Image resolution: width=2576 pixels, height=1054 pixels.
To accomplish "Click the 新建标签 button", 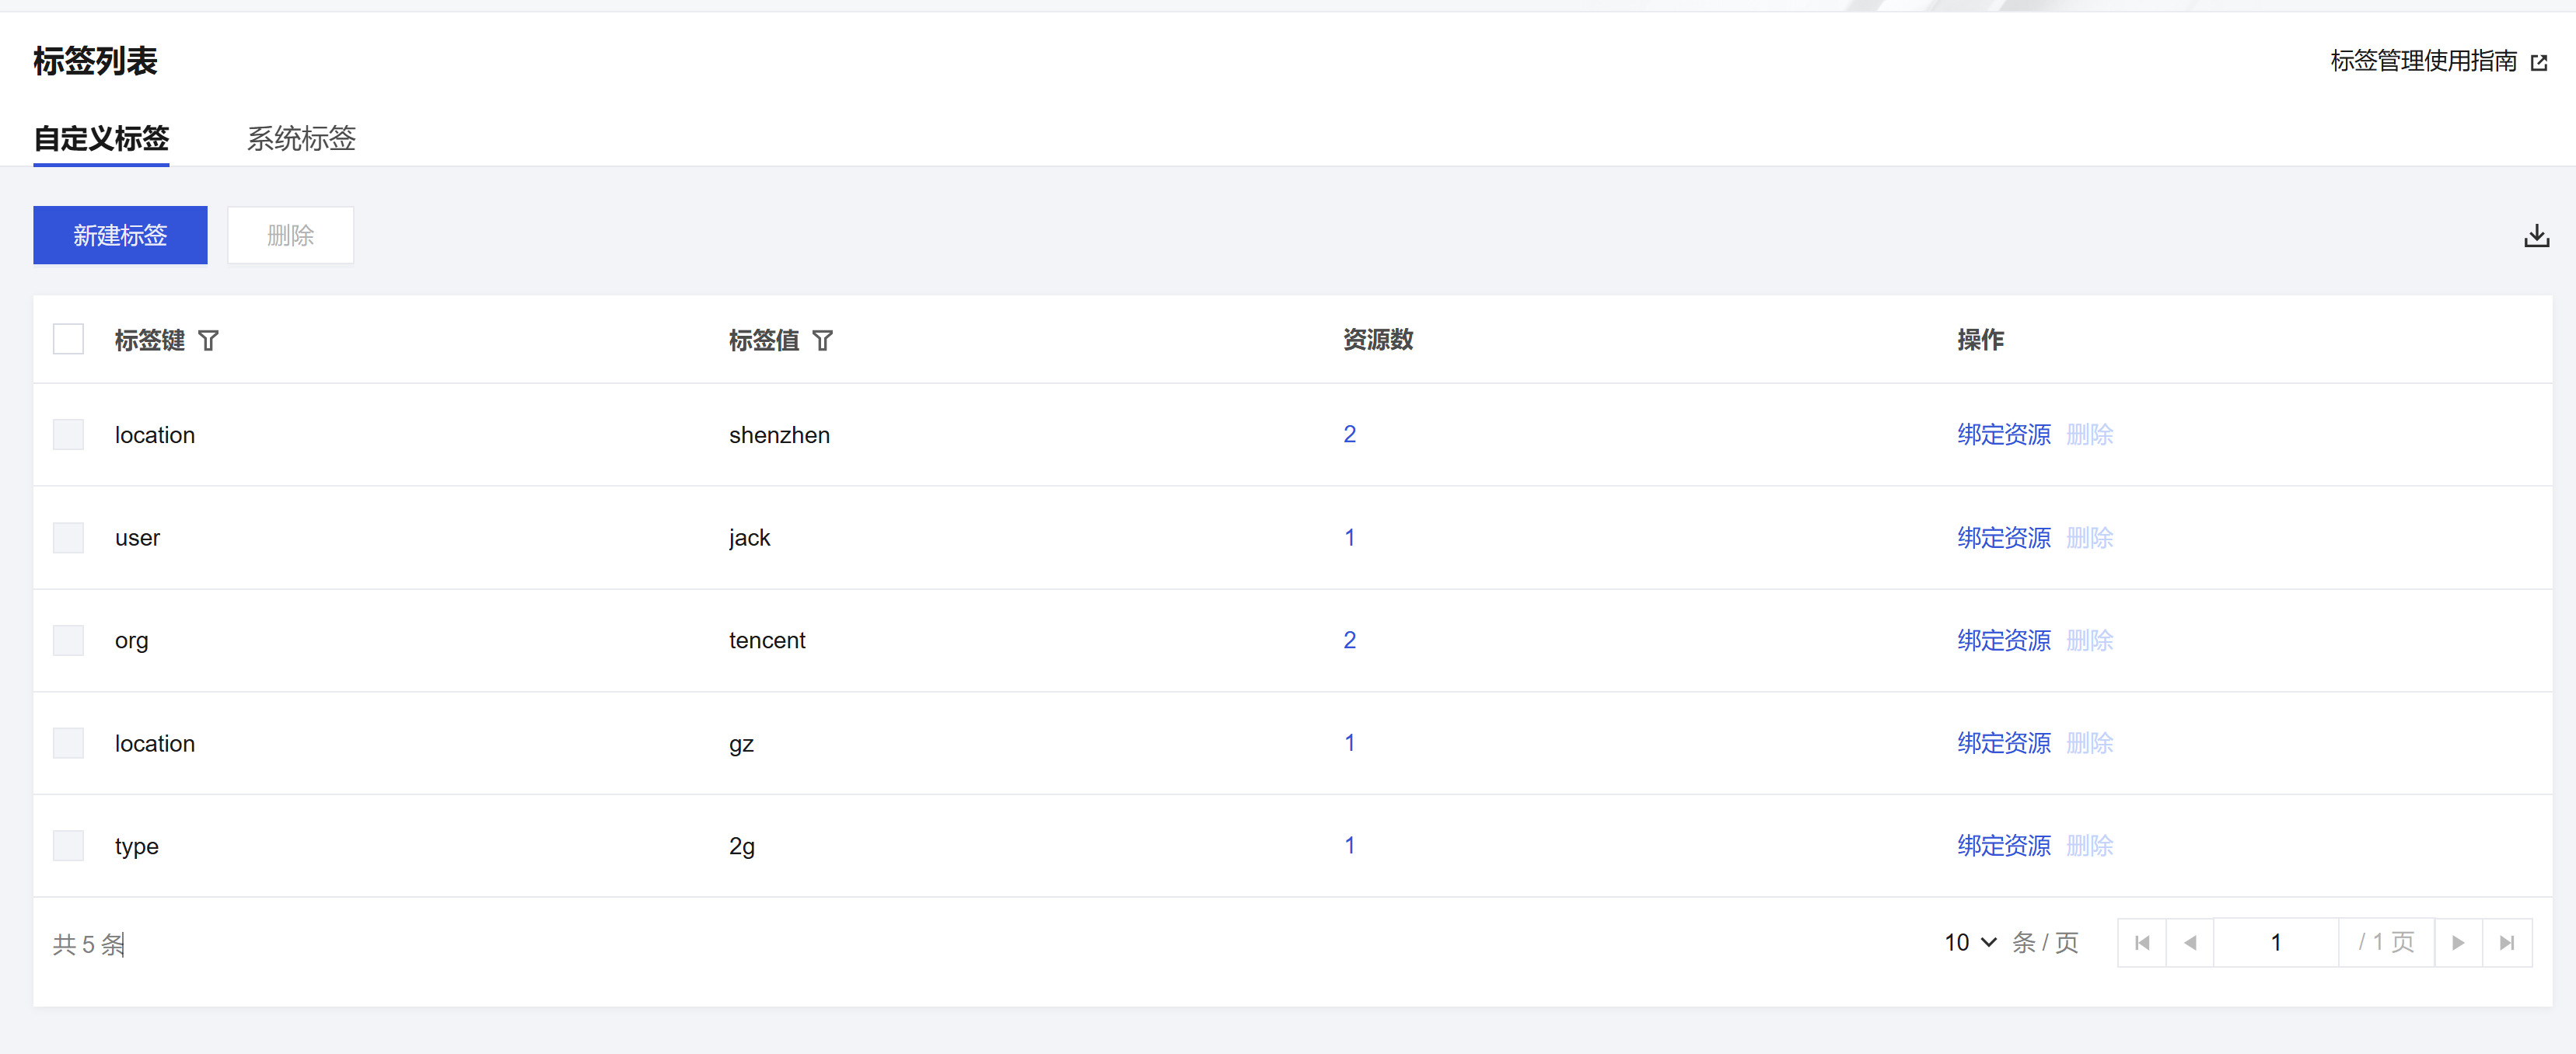I will tap(120, 236).
